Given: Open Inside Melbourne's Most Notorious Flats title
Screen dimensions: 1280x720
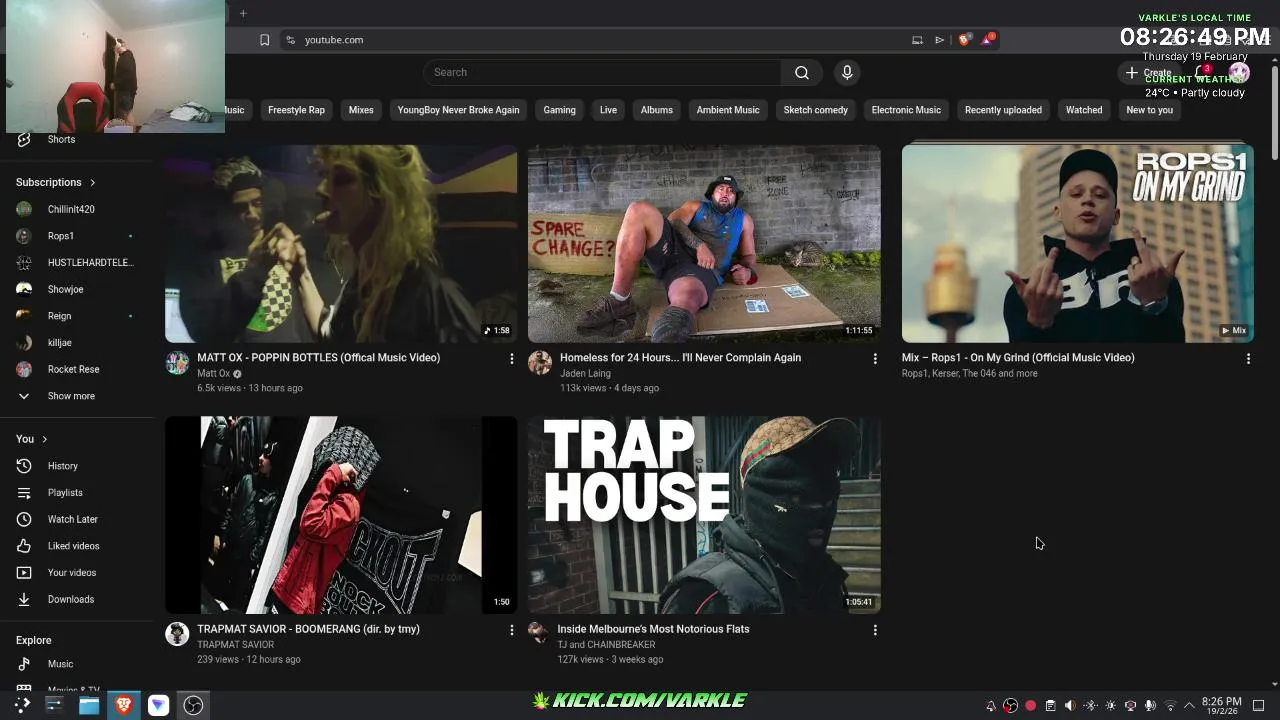Looking at the screenshot, I should (653, 629).
